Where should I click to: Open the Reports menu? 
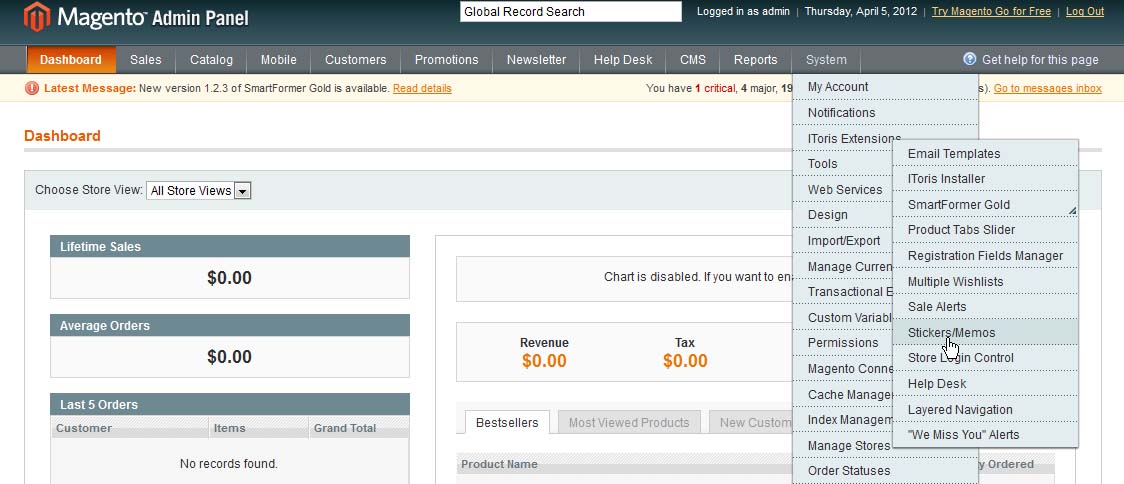(x=756, y=60)
